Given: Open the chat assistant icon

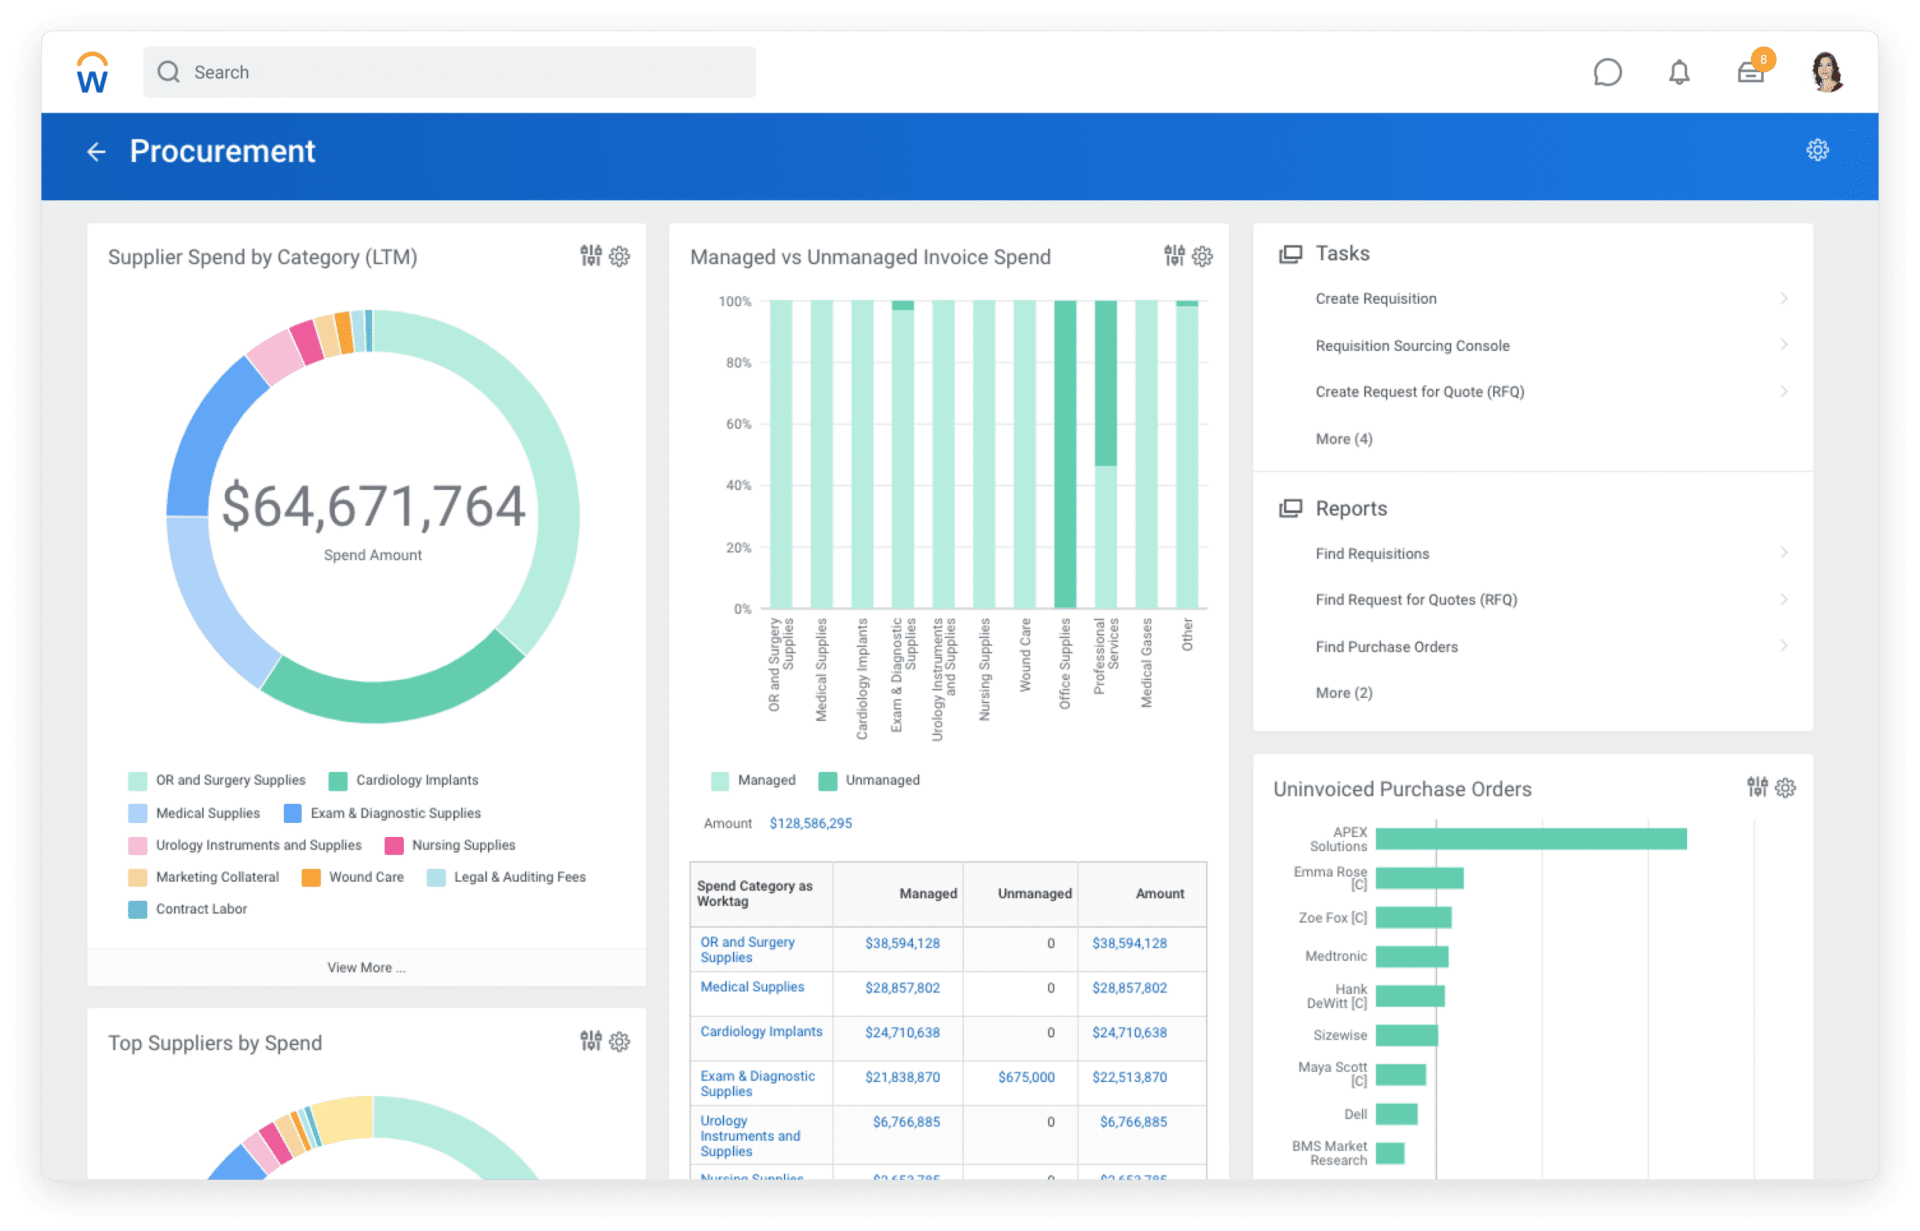Looking at the screenshot, I should tap(1607, 72).
